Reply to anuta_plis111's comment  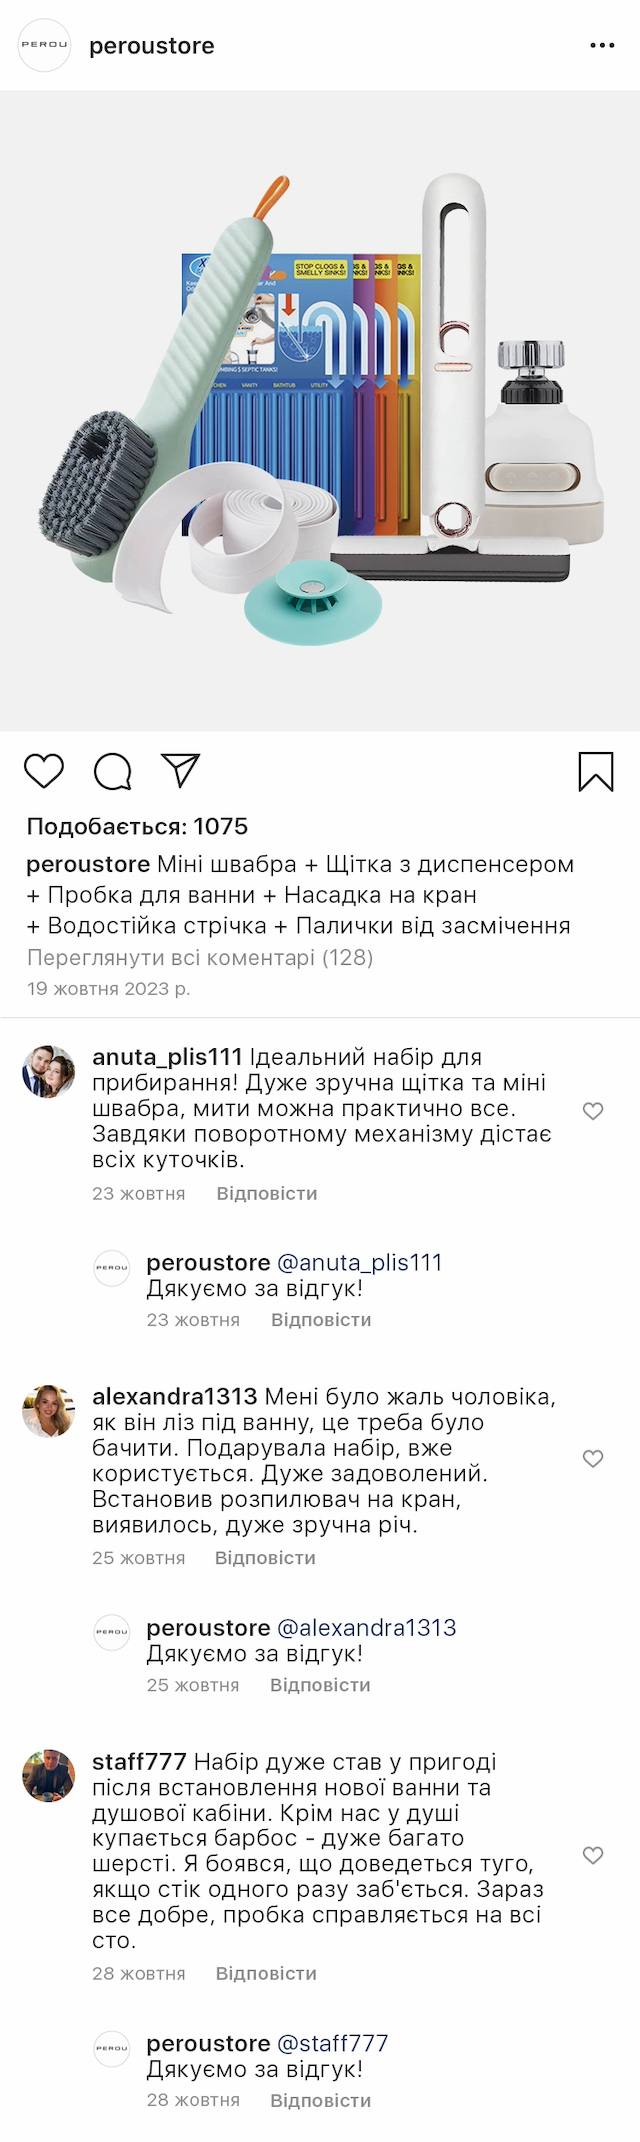(x=267, y=1193)
